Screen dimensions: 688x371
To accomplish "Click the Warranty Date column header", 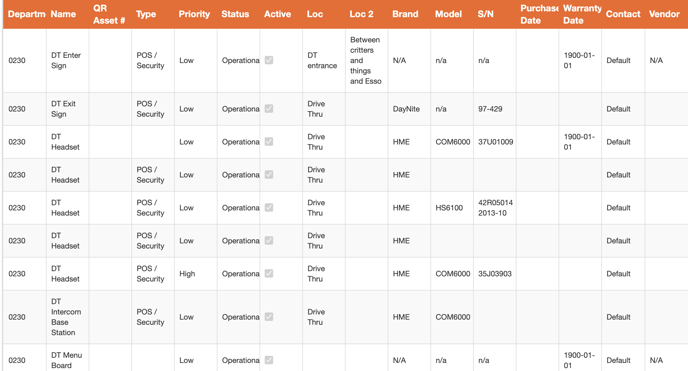I will click(582, 14).
